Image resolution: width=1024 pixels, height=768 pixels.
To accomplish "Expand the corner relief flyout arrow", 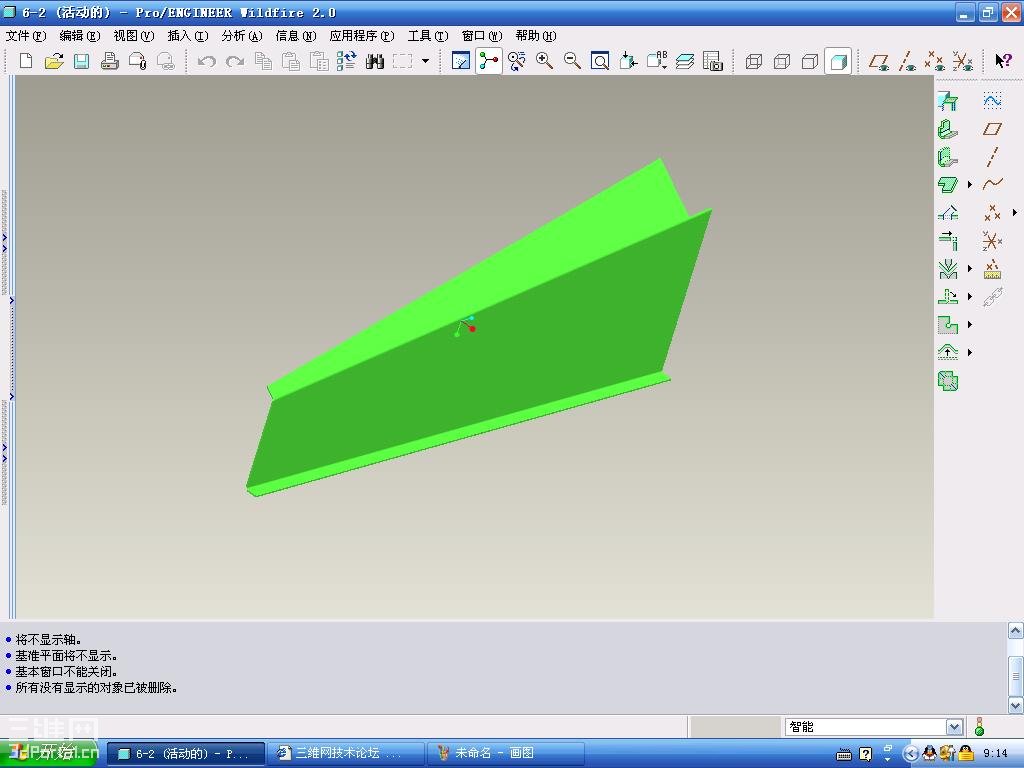I will (x=970, y=325).
